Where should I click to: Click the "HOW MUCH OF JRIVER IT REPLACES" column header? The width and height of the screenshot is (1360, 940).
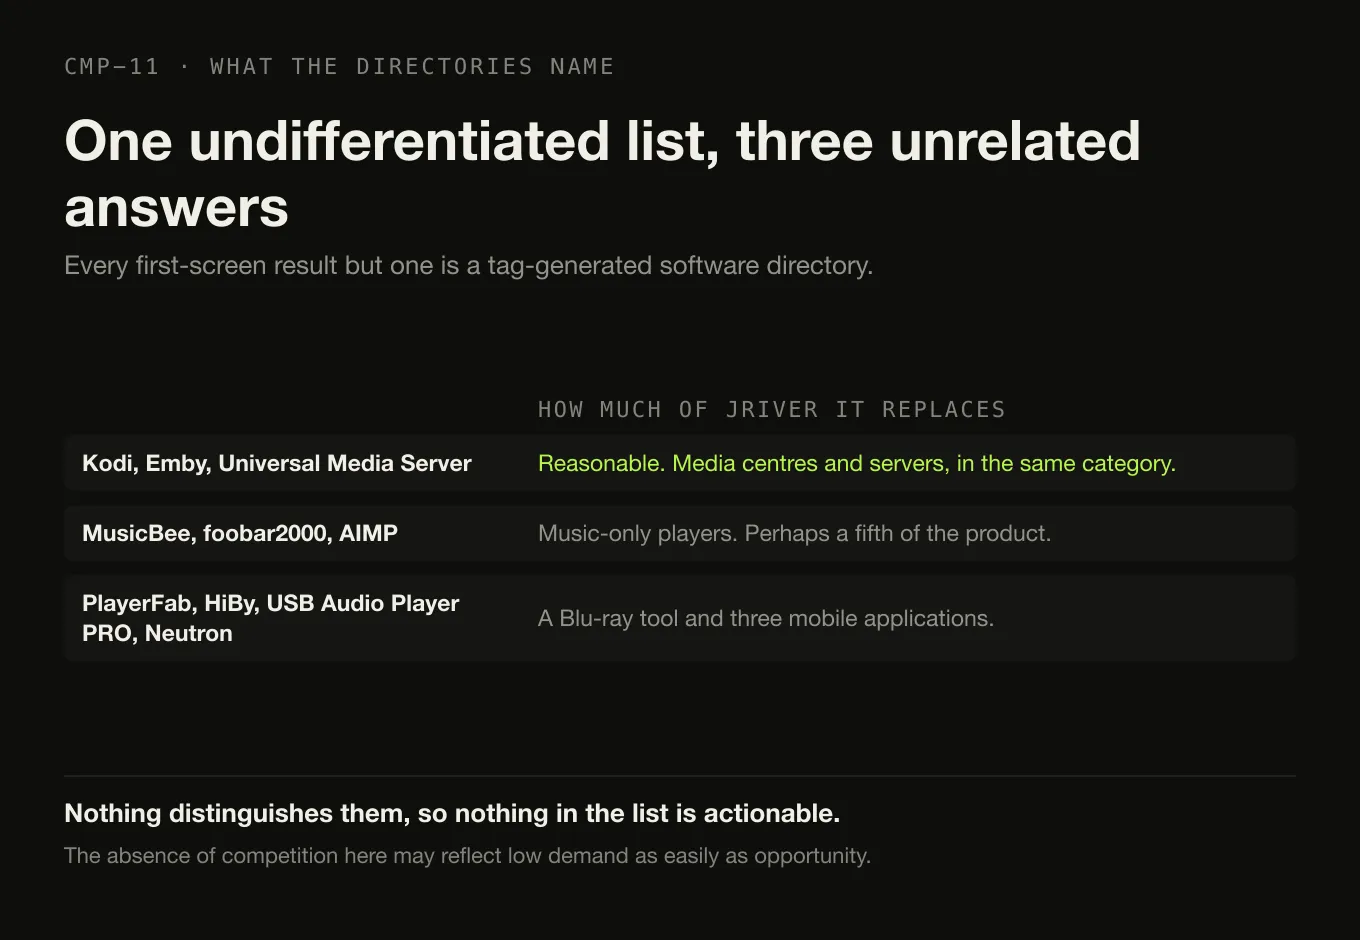click(771, 410)
